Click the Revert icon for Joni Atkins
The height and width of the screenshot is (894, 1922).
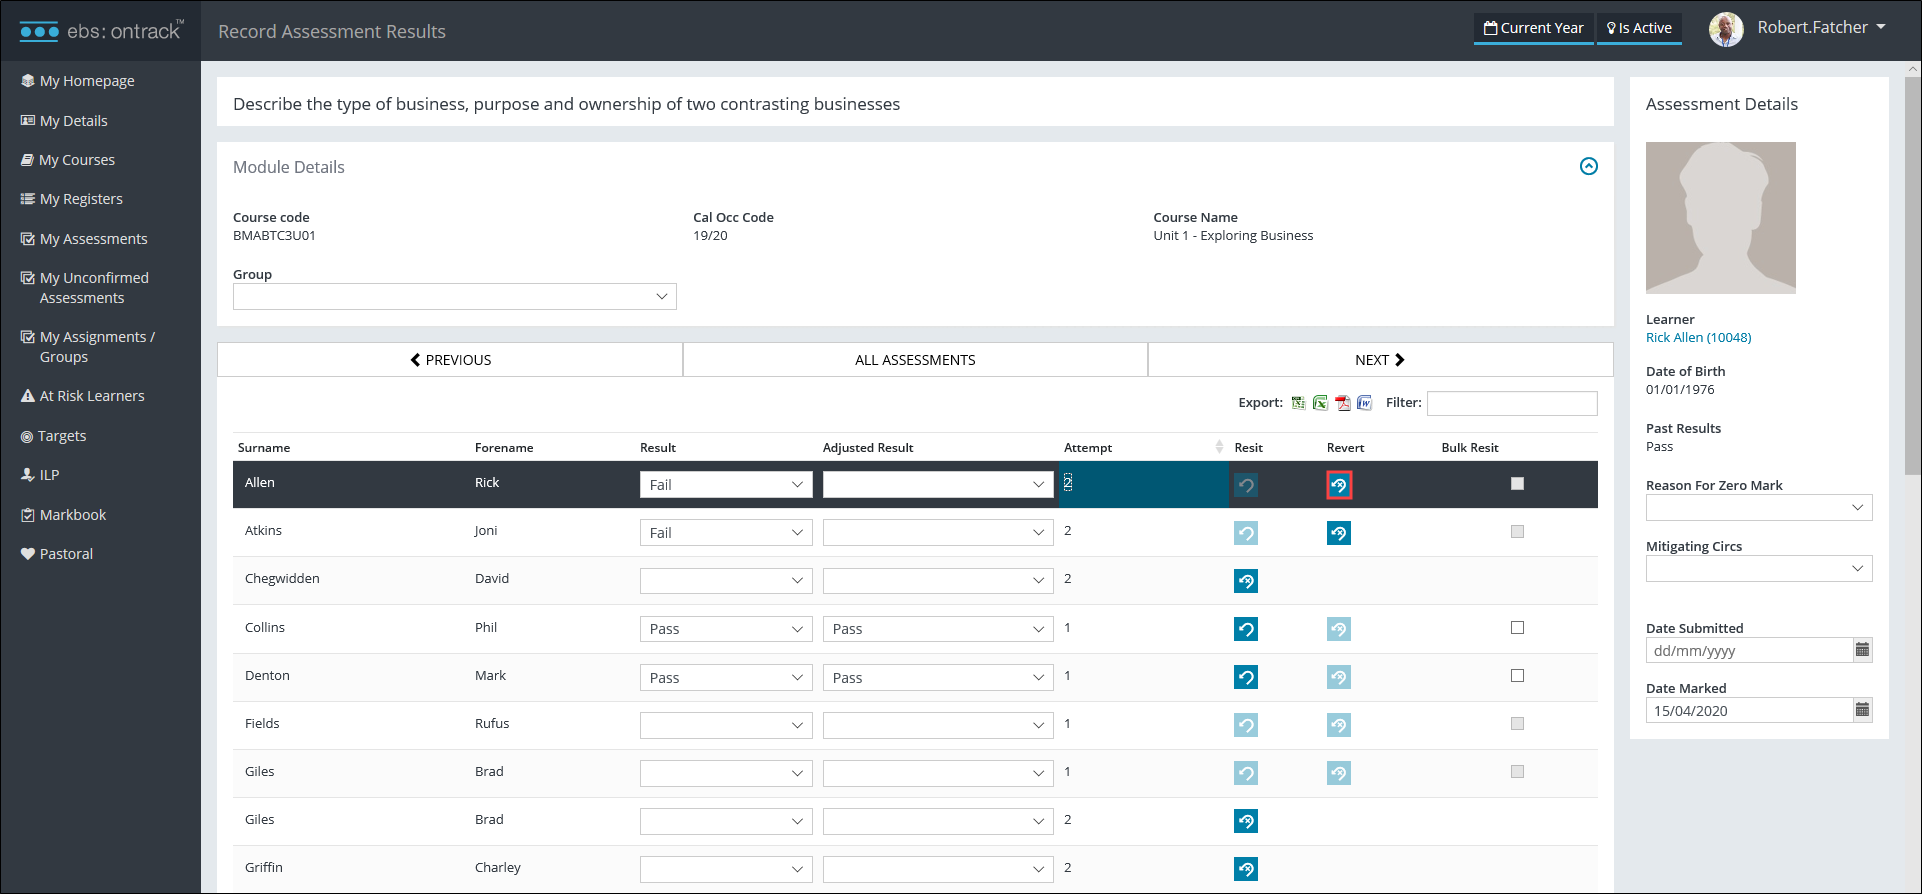pos(1339,533)
